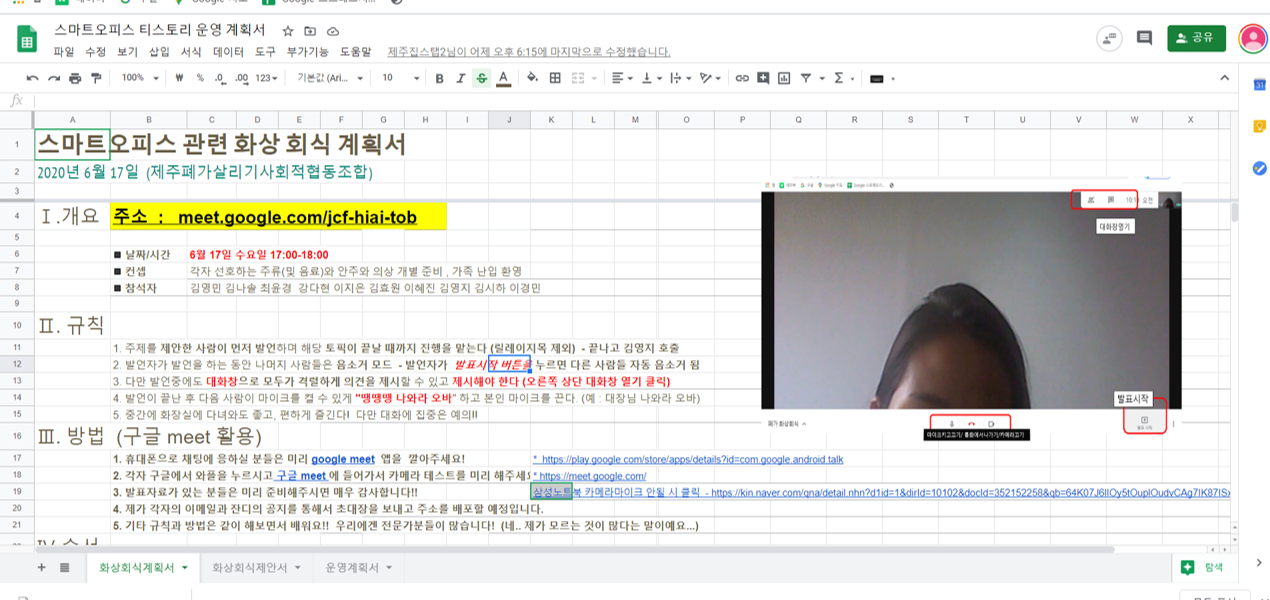Insert a link with chain icon
The height and width of the screenshot is (600, 1270).
(742, 78)
